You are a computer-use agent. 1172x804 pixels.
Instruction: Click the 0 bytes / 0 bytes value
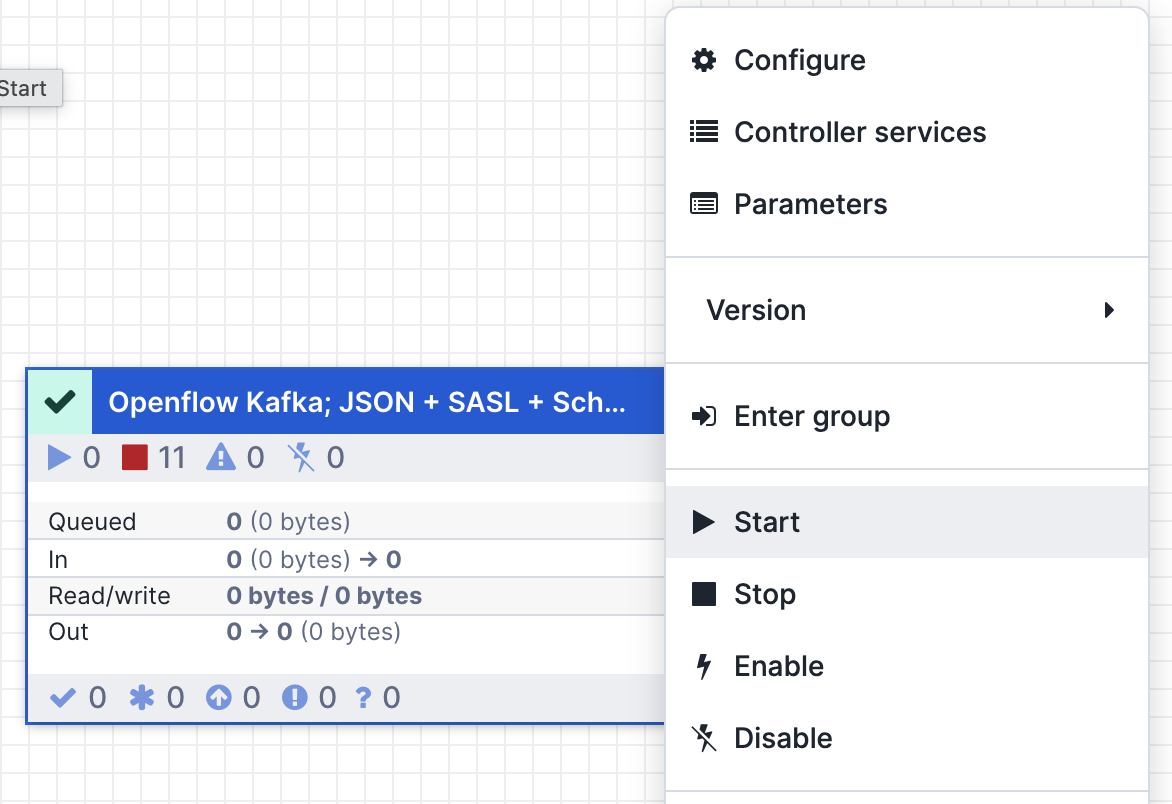click(x=324, y=596)
